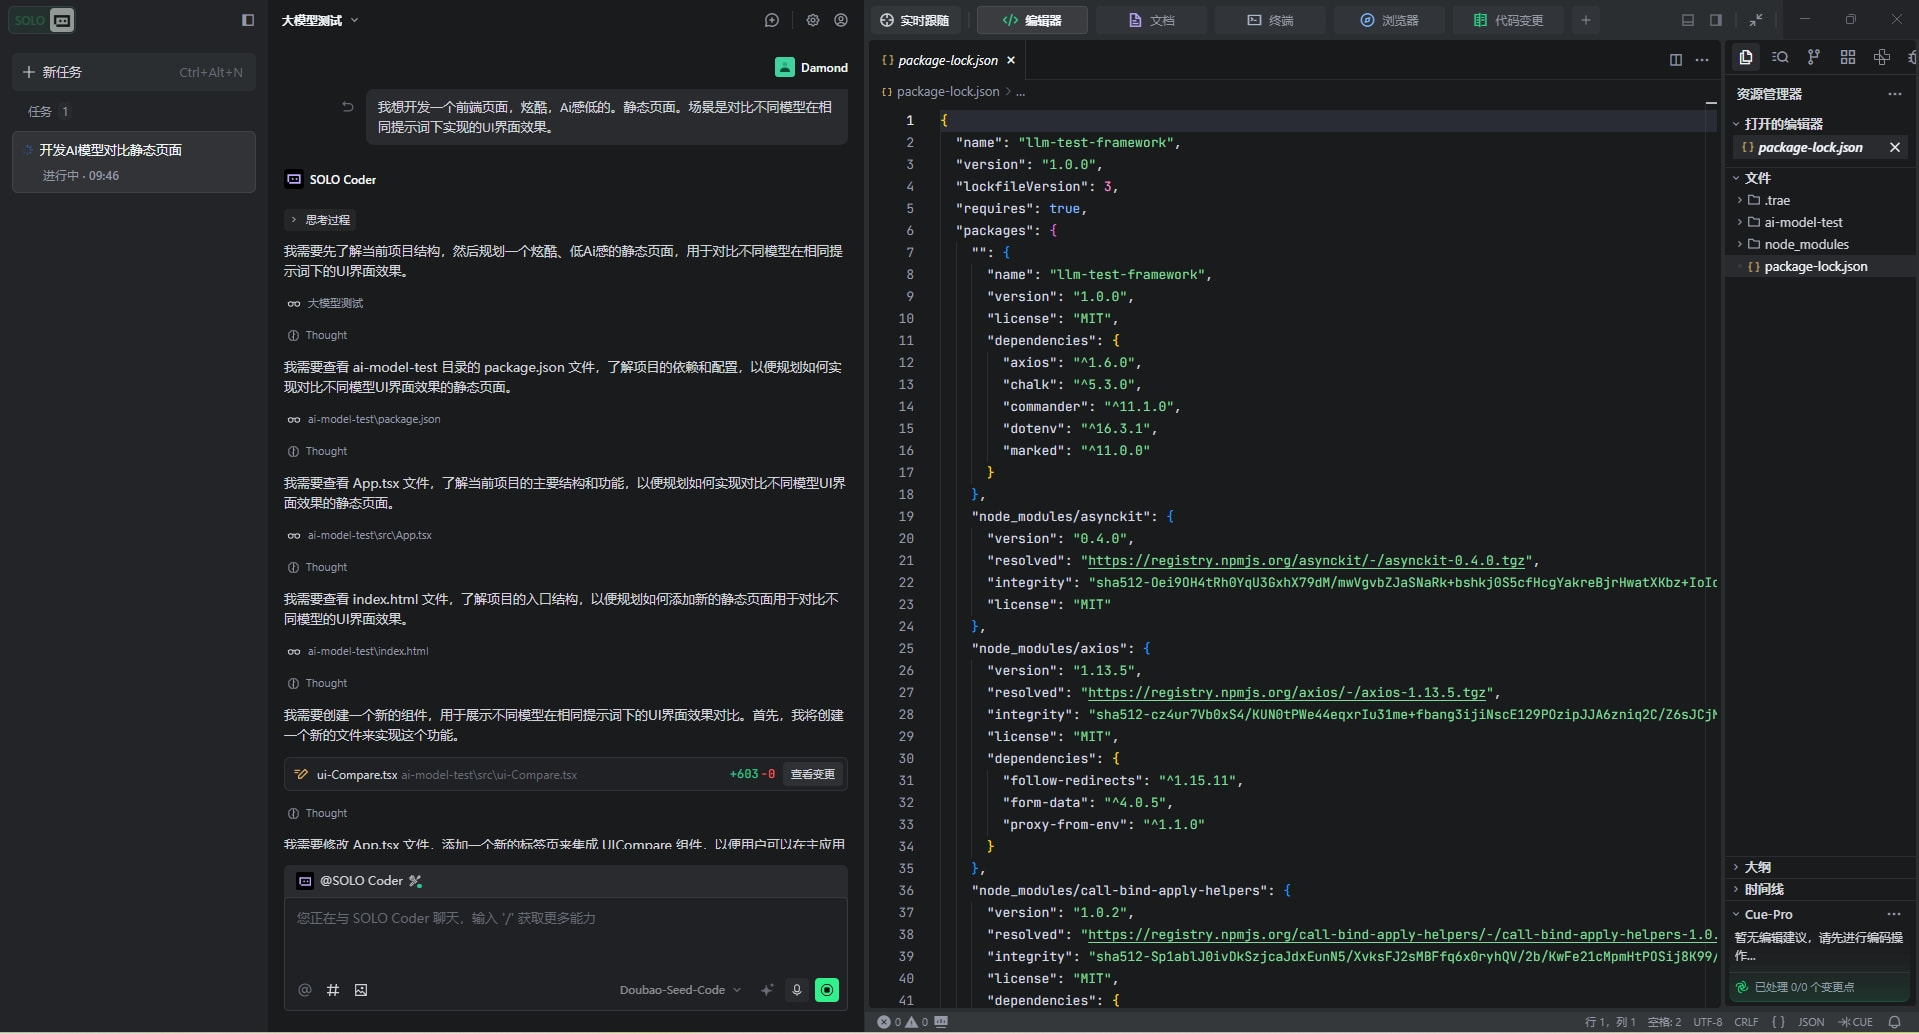Split the editor with split icon
The image size is (1919, 1034).
[x=1676, y=60]
